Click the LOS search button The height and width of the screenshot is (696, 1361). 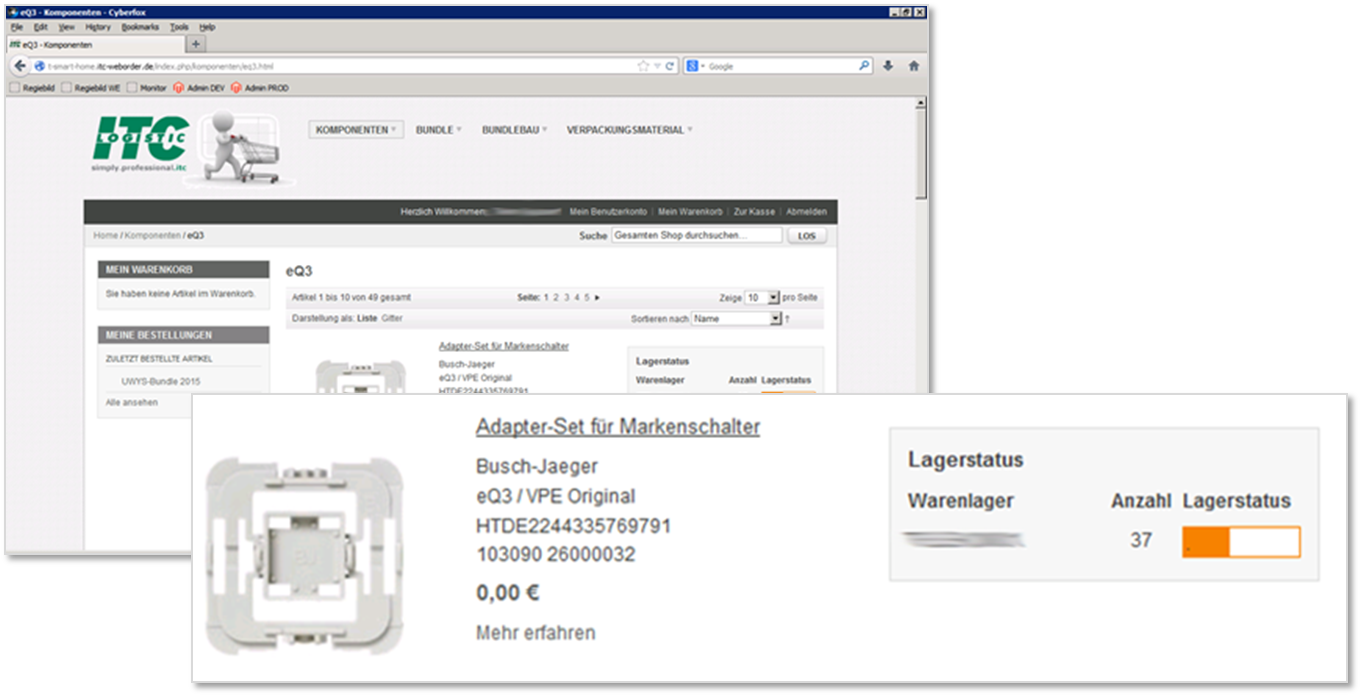pos(806,236)
